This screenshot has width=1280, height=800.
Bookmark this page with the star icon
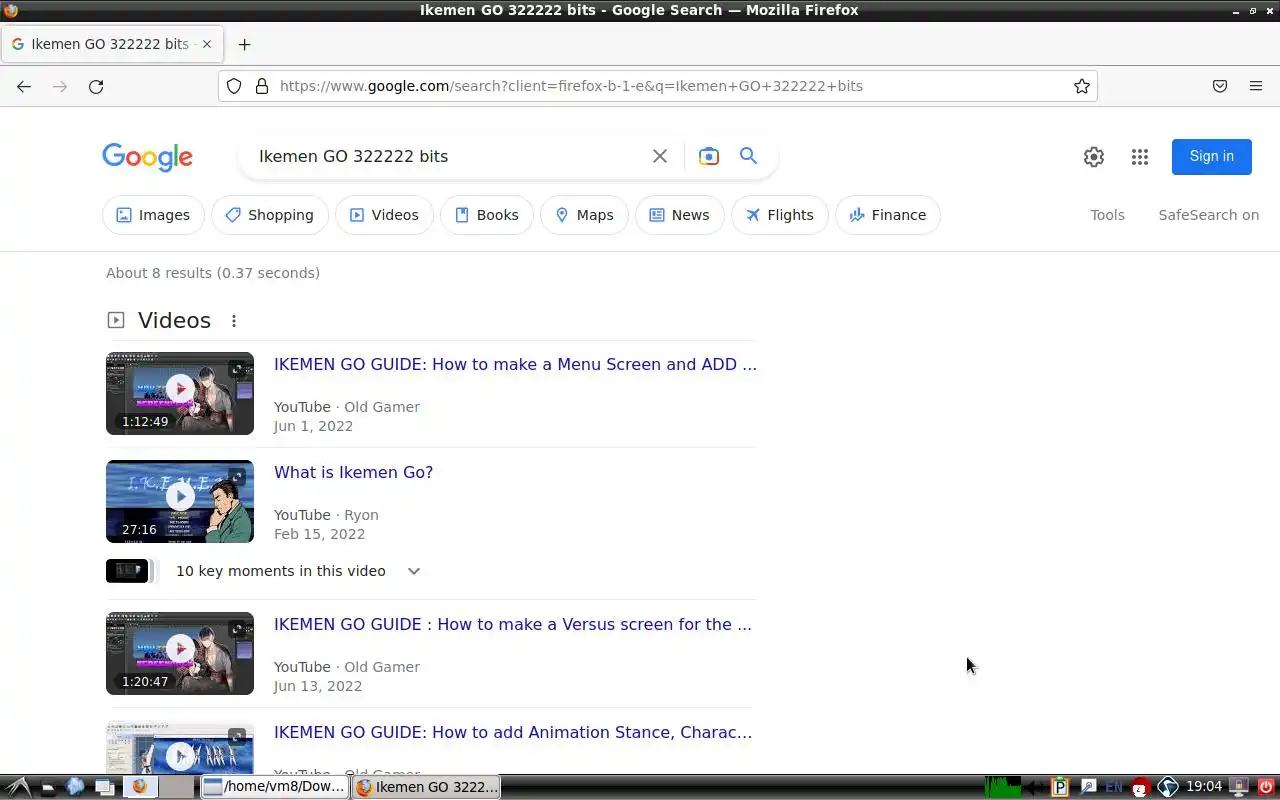[x=1082, y=86]
